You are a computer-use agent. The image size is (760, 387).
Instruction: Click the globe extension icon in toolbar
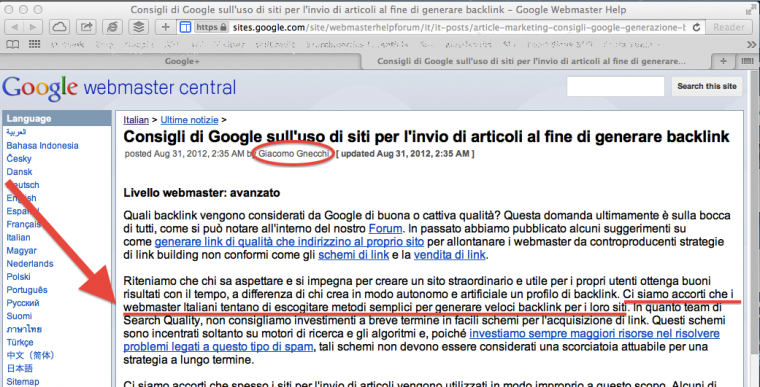[112, 27]
